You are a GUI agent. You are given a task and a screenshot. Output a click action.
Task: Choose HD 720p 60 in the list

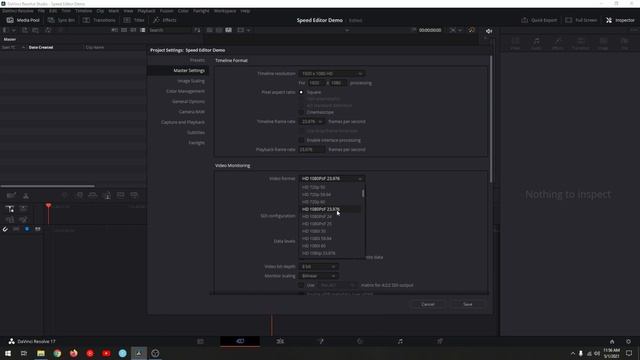coord(331,202)
